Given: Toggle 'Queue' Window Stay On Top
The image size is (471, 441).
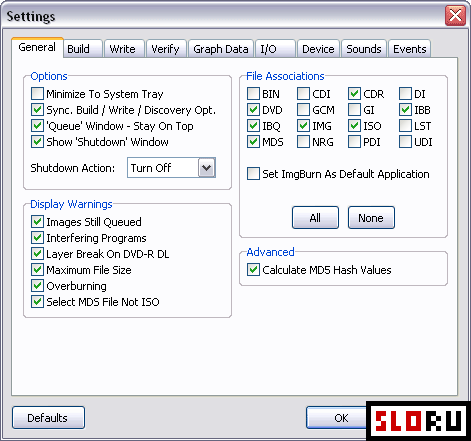Looking at the screenshot, I should 37,126.
